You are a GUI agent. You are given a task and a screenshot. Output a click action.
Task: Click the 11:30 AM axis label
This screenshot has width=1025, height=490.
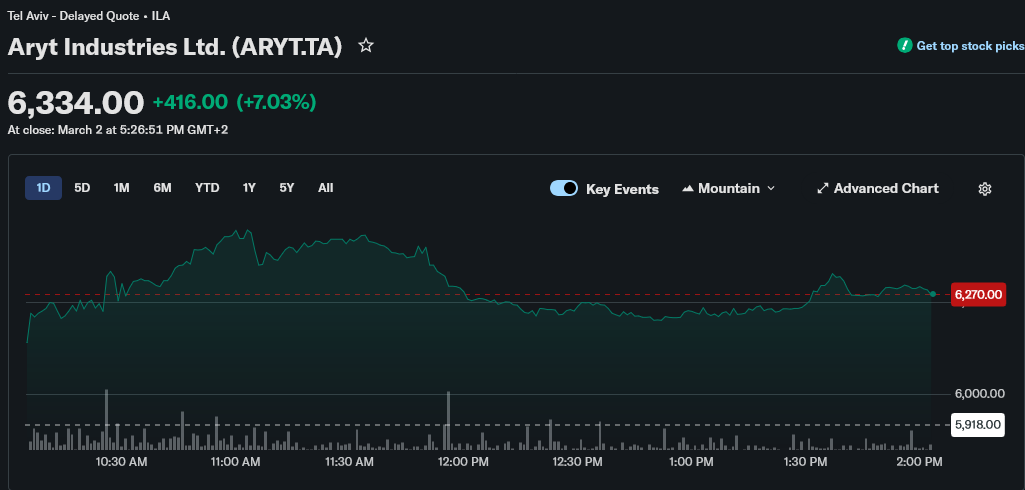(x=347, y=462)
